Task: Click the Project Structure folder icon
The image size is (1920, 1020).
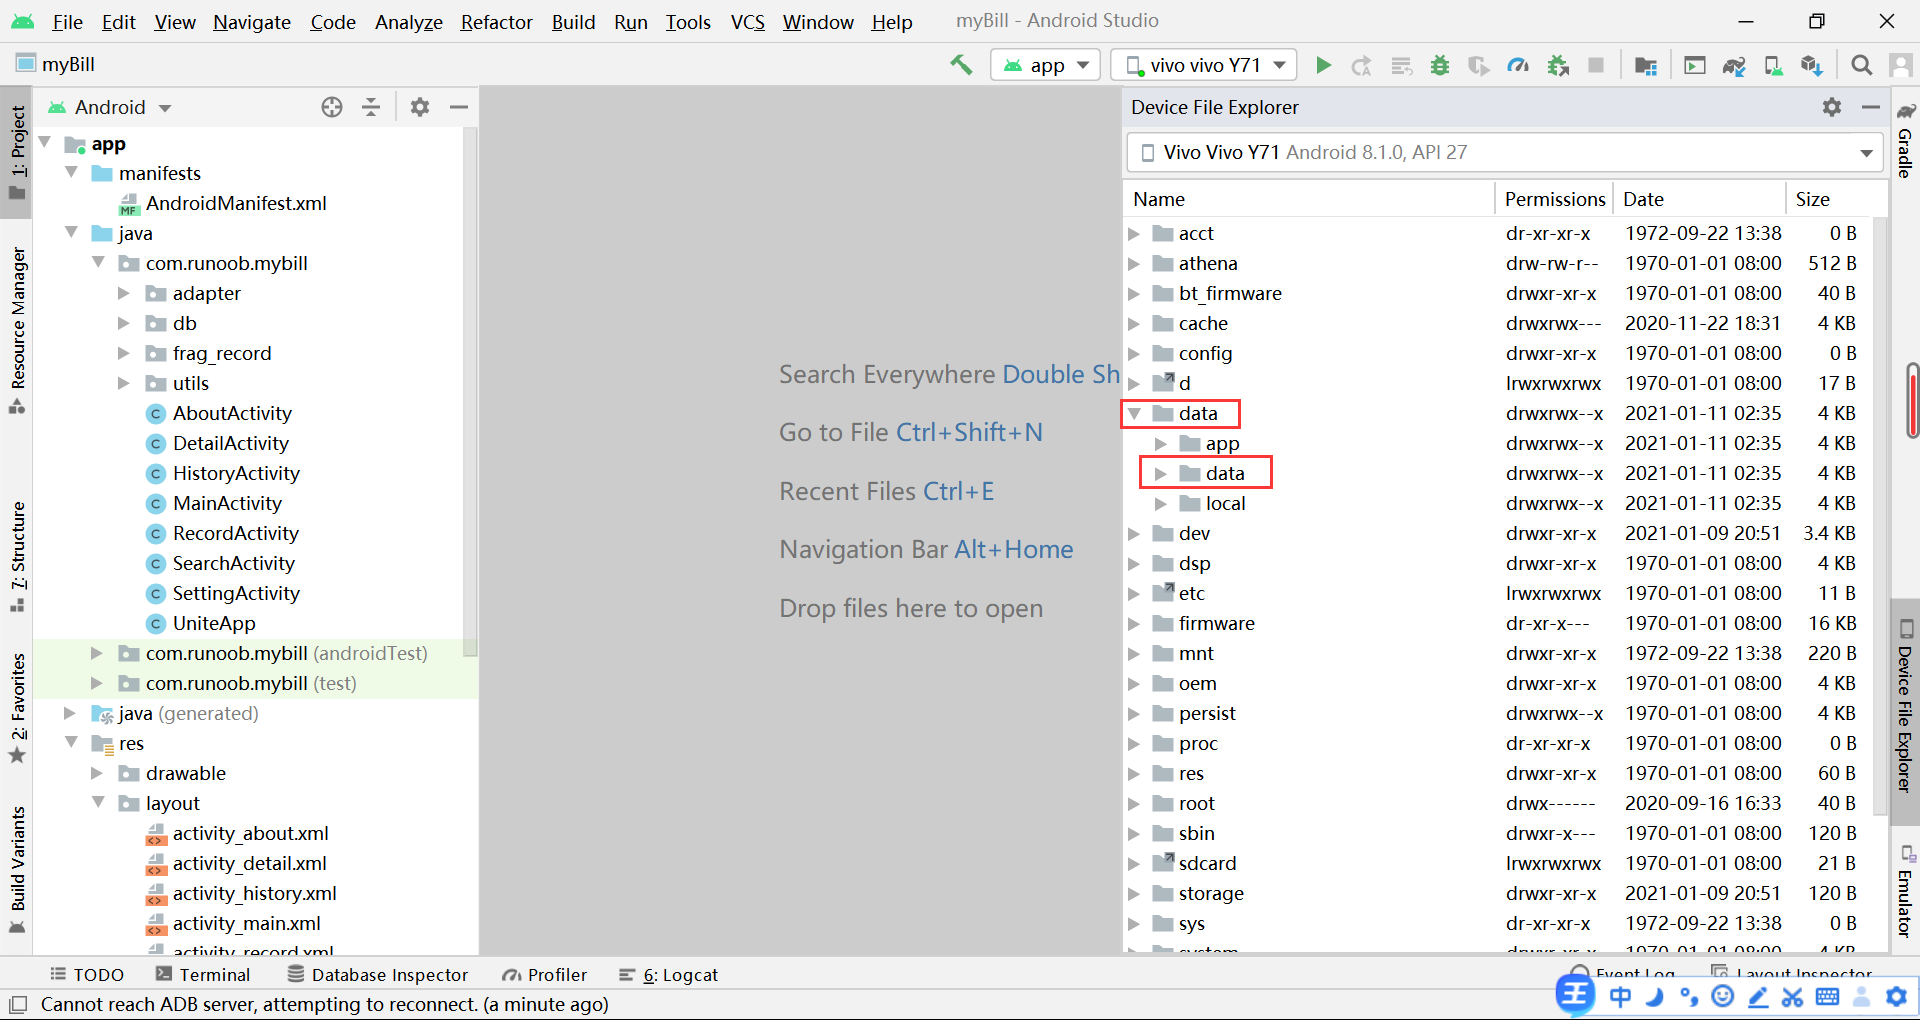Action: pyautogui.click(x=1646, y=65)
